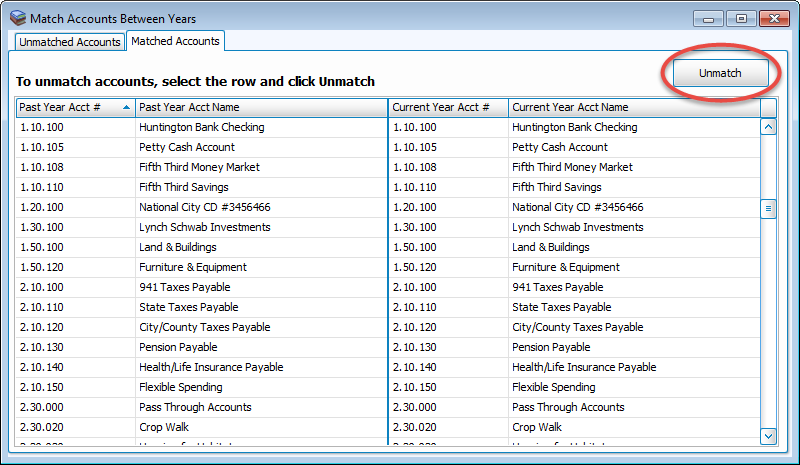
Task: Click the Unmatch button
Action: point(719,73)
